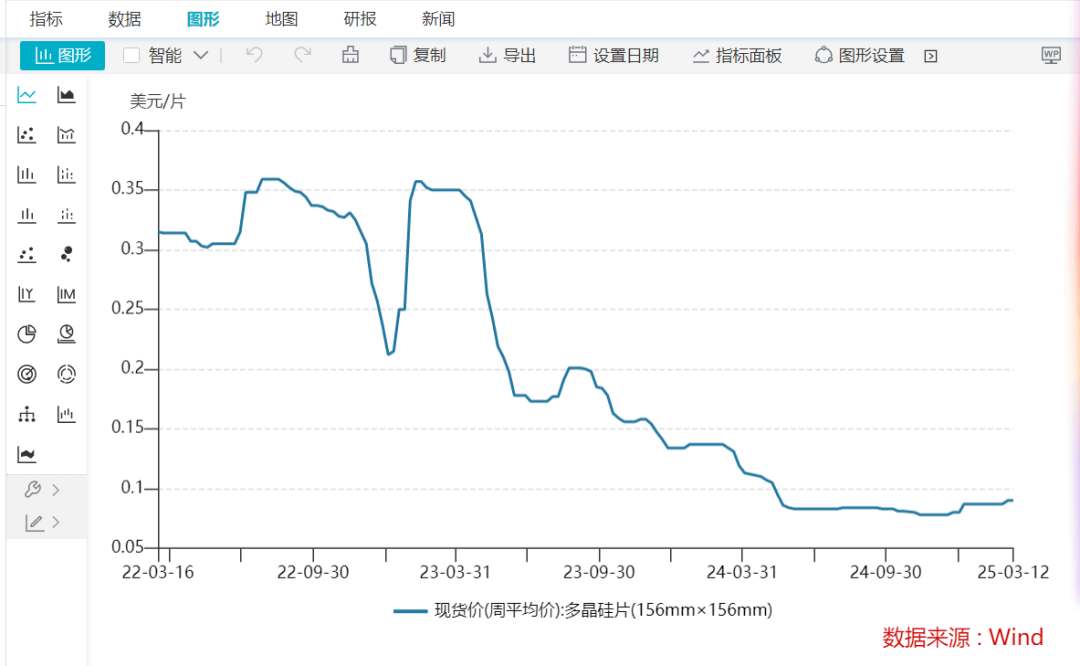The width and height of the screenshot is (1080, 666).
Task: Pick the bar chart on baseline icon
Action: click(27, 215)
